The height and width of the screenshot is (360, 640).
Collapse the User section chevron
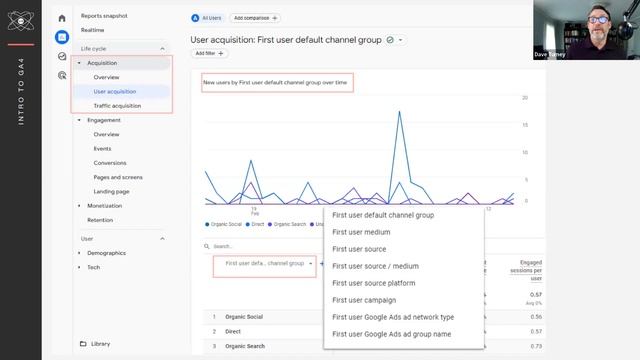point(162,239)
